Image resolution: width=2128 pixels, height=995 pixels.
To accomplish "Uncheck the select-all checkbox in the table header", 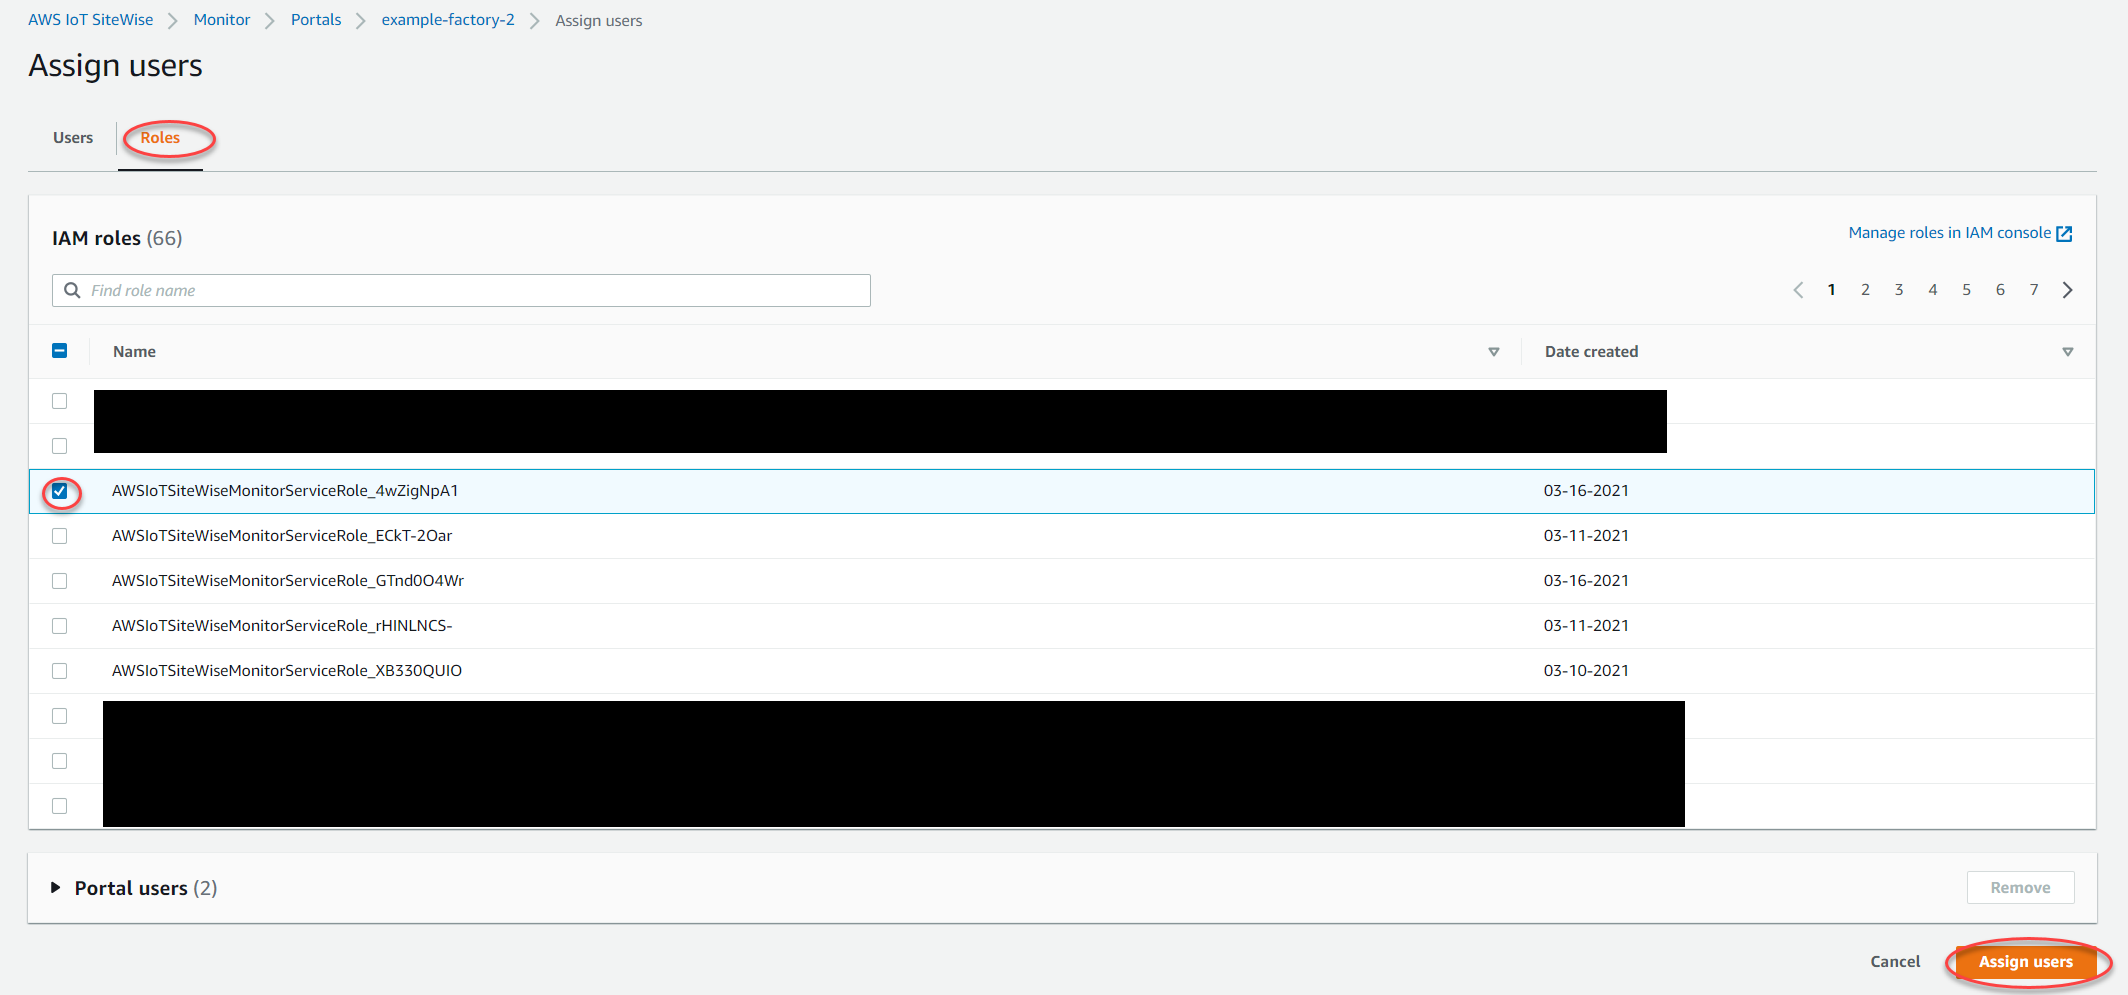I will point(59,351).
